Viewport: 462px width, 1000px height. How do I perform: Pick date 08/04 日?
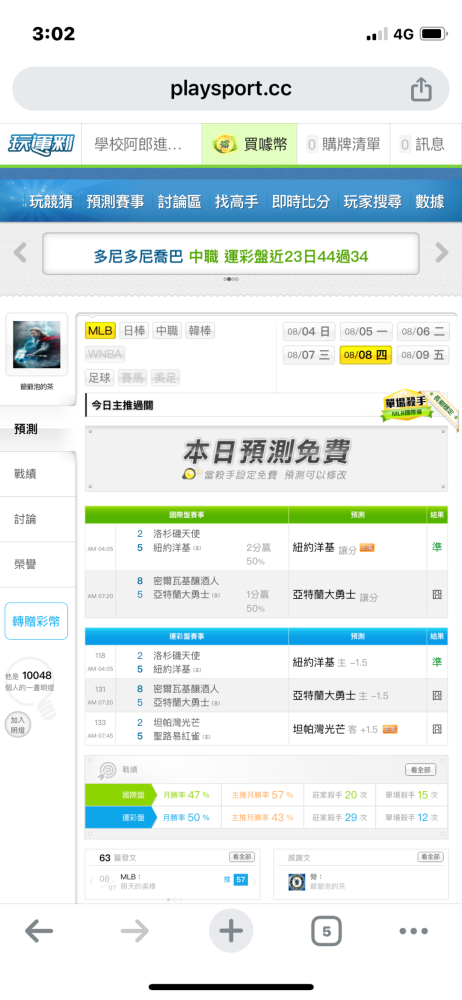coord(309,332)
